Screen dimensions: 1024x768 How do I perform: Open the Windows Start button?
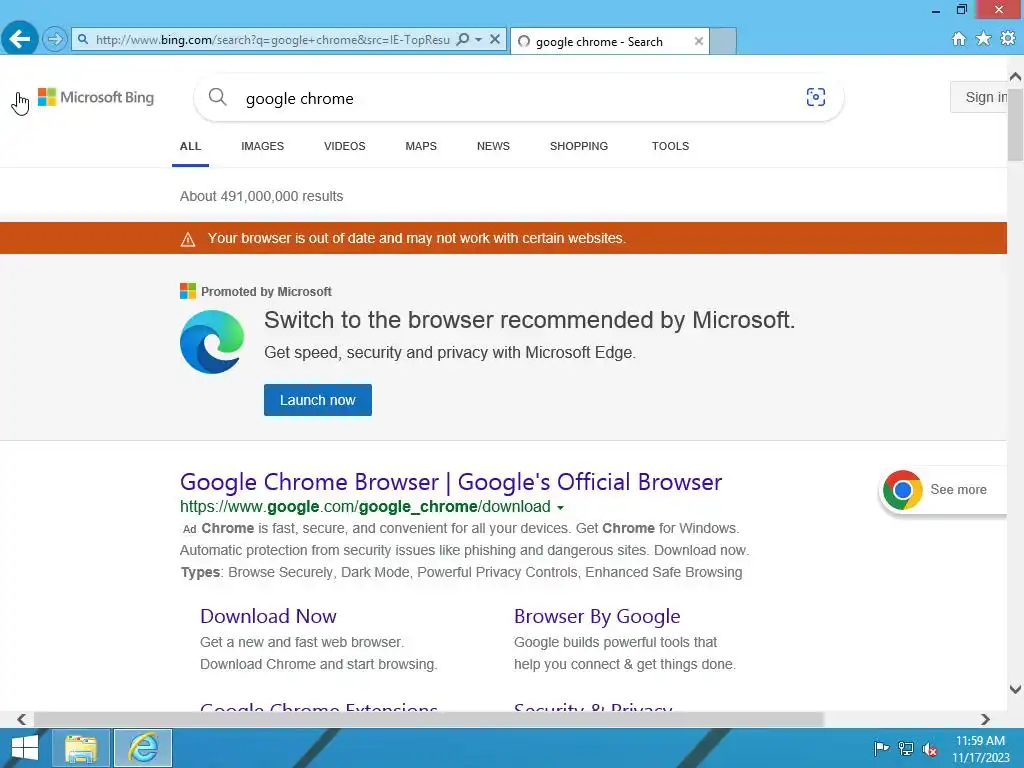click(x=25, y=748)
